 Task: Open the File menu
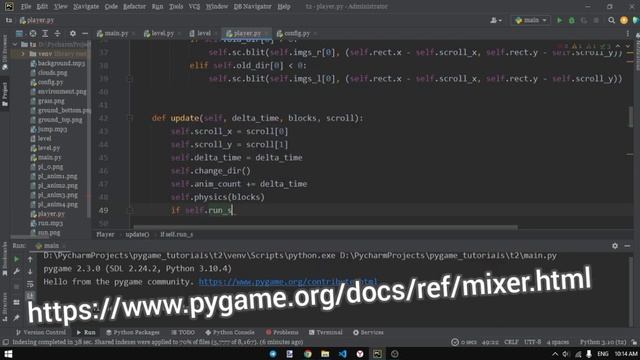click(26, 7)
